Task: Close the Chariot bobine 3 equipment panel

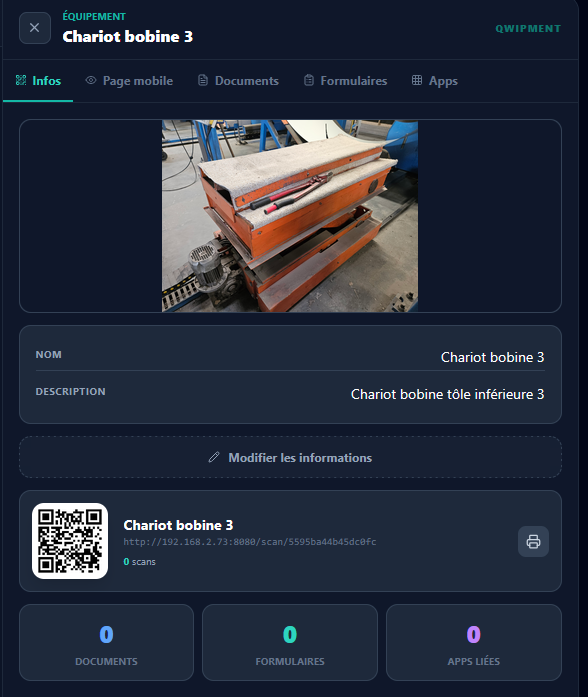Action: tap(35, 28)
